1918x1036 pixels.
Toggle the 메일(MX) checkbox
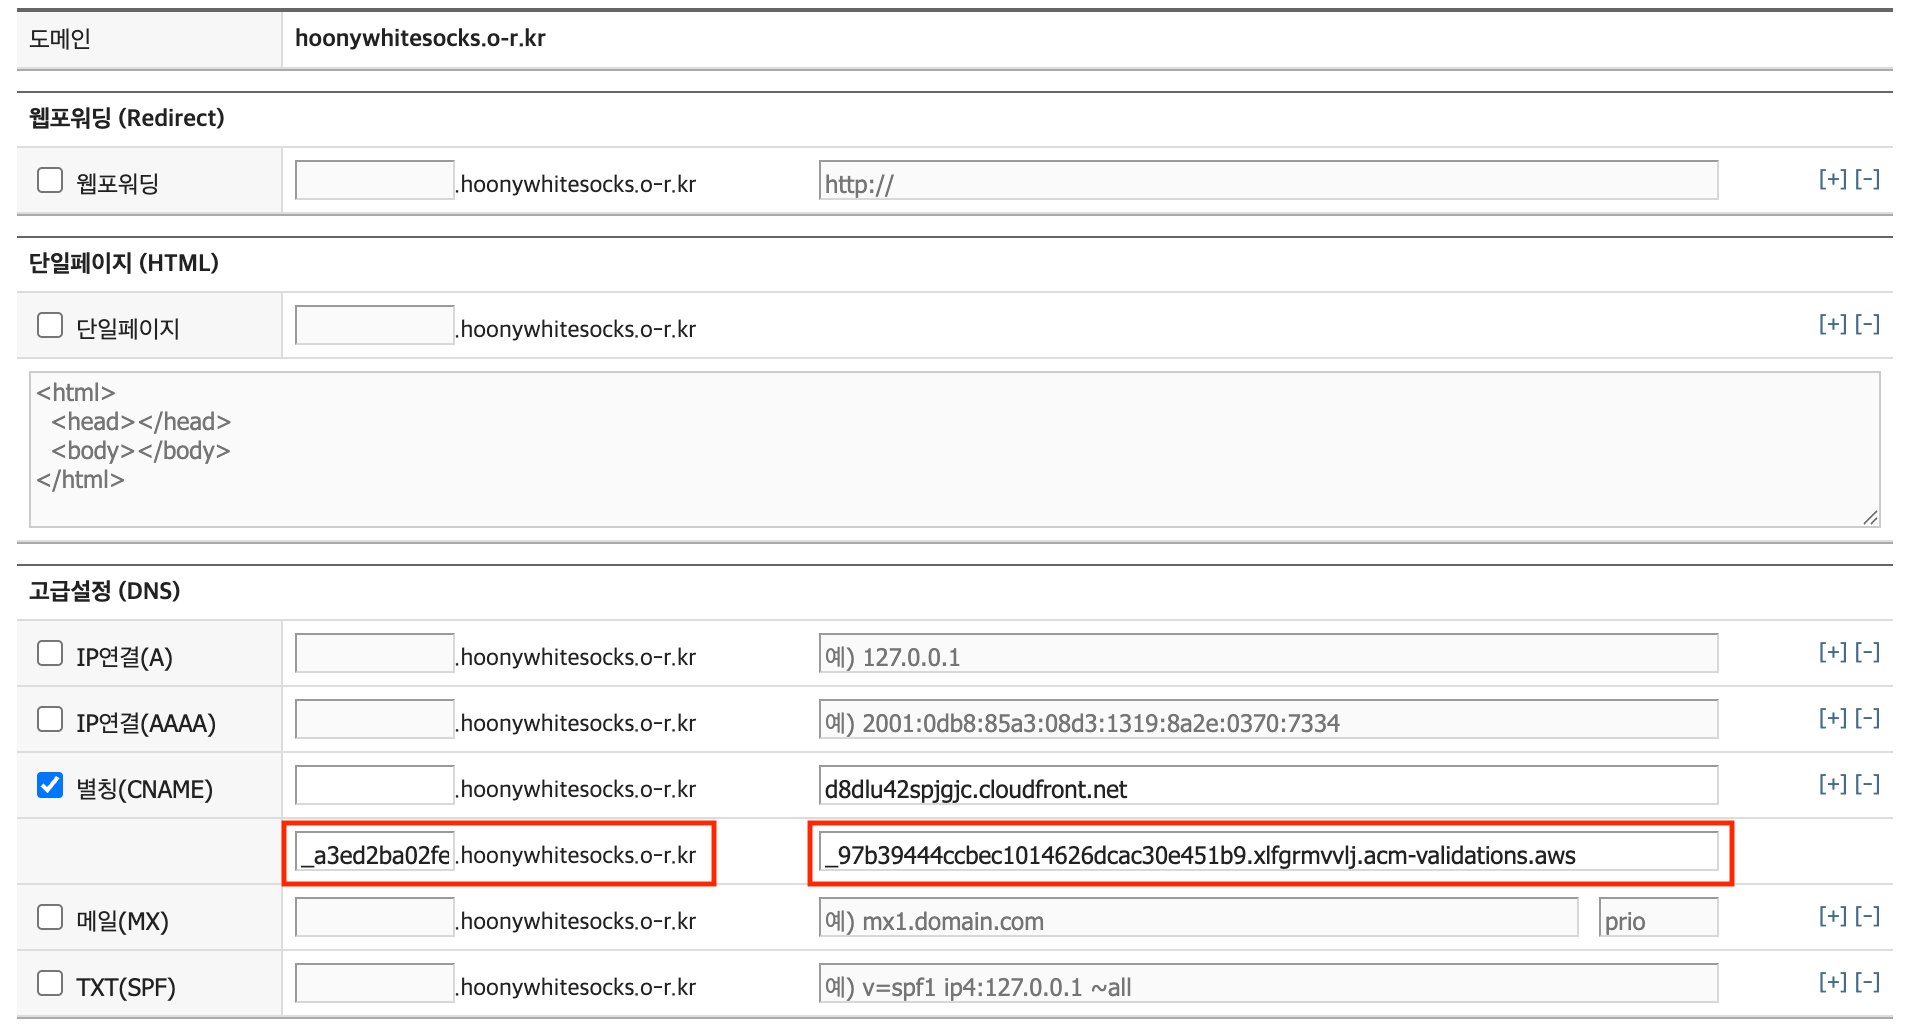[x=50, y=918]
